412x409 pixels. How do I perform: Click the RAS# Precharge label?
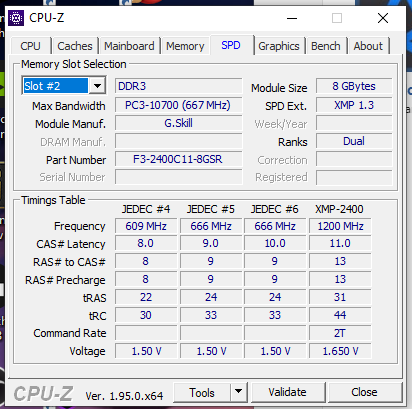(x=65, y=280)
